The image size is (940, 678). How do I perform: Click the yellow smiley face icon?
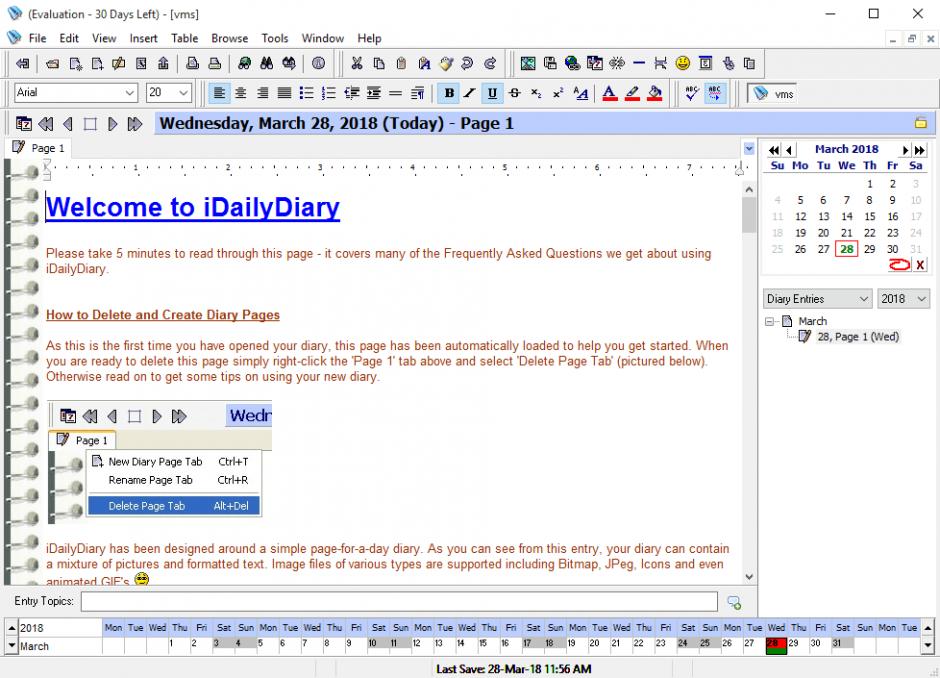tap(683, 64)
